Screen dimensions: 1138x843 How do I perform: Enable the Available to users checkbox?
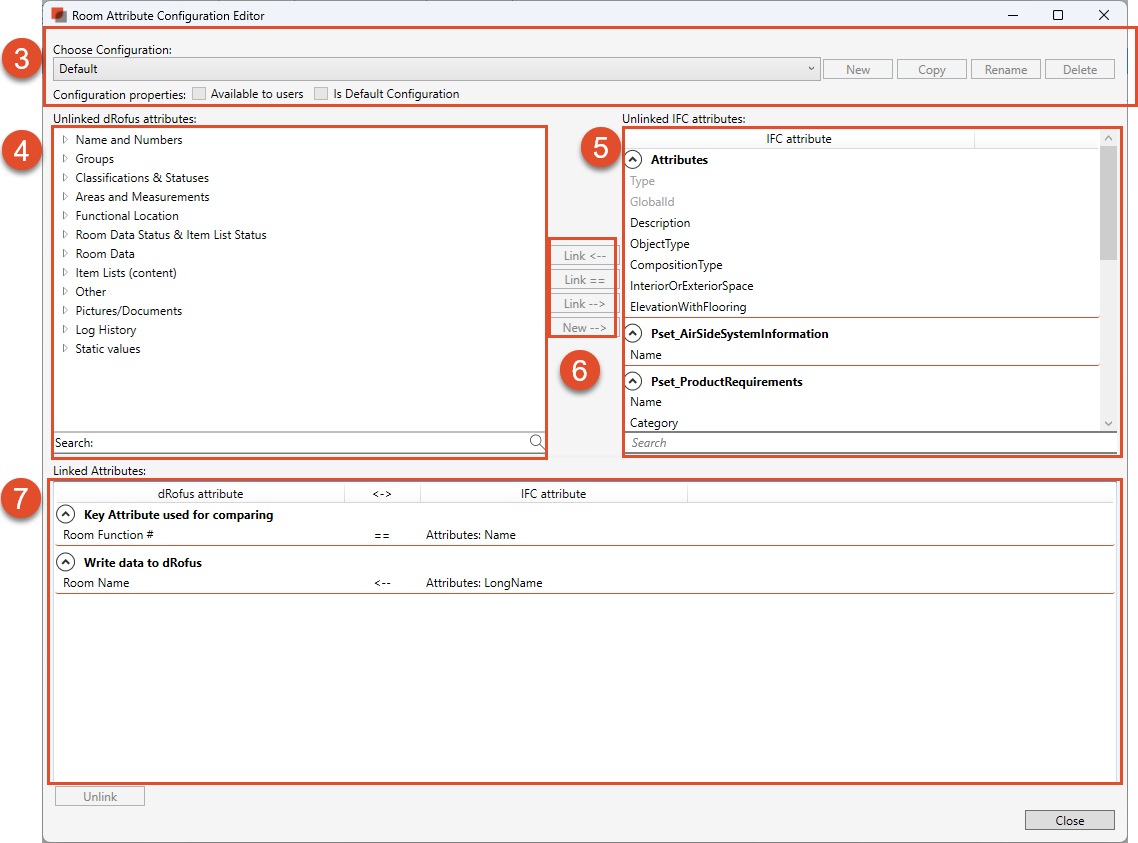click(x=199, y=94)
